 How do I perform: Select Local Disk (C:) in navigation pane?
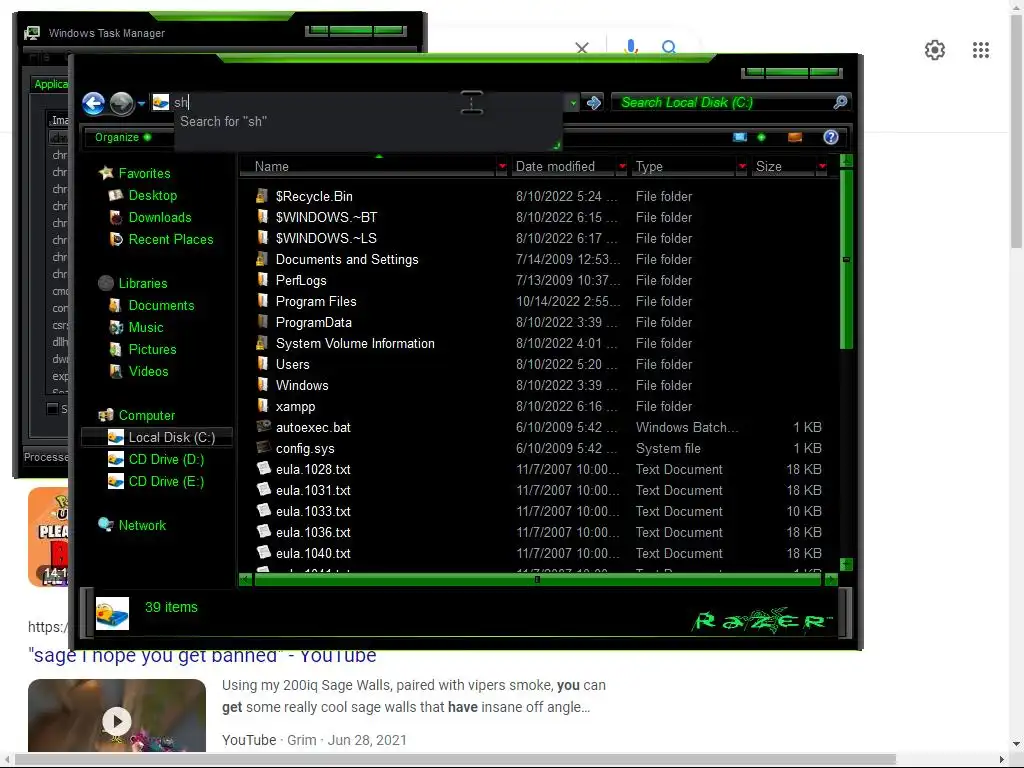[171, 437]
